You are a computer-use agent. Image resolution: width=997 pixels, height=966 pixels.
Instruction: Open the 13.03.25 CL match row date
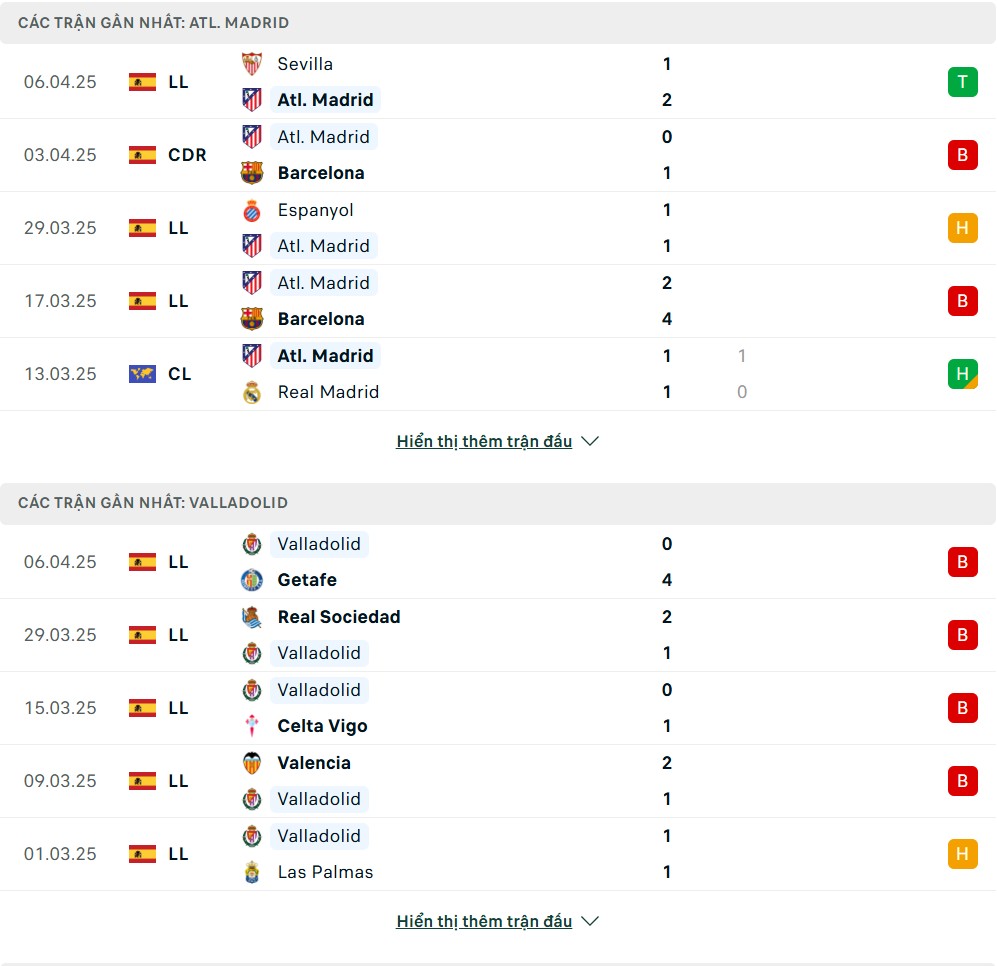[60, 374]
